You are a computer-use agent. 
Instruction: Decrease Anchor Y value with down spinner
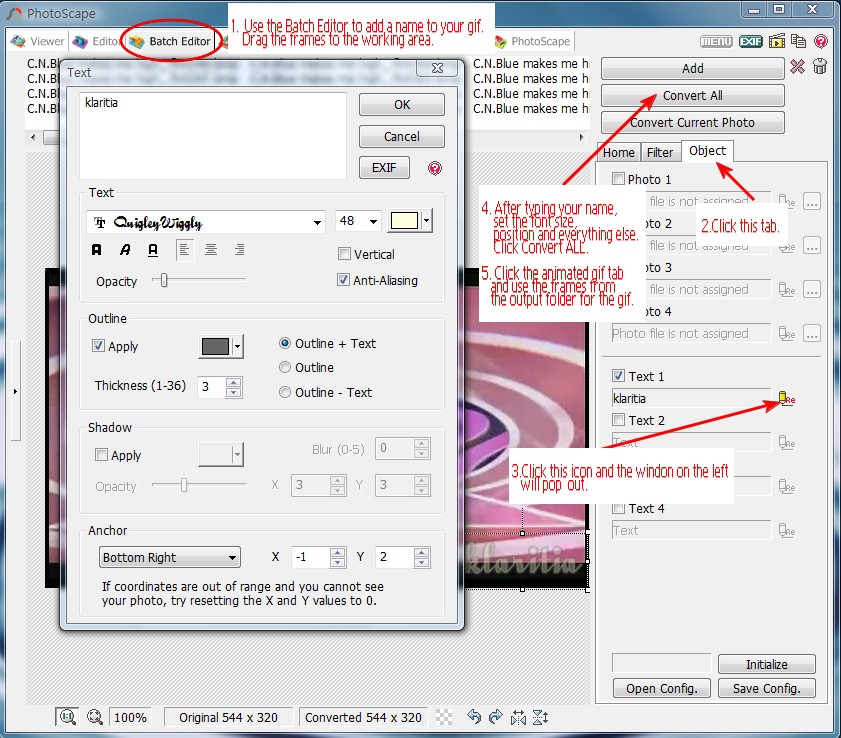422,563
